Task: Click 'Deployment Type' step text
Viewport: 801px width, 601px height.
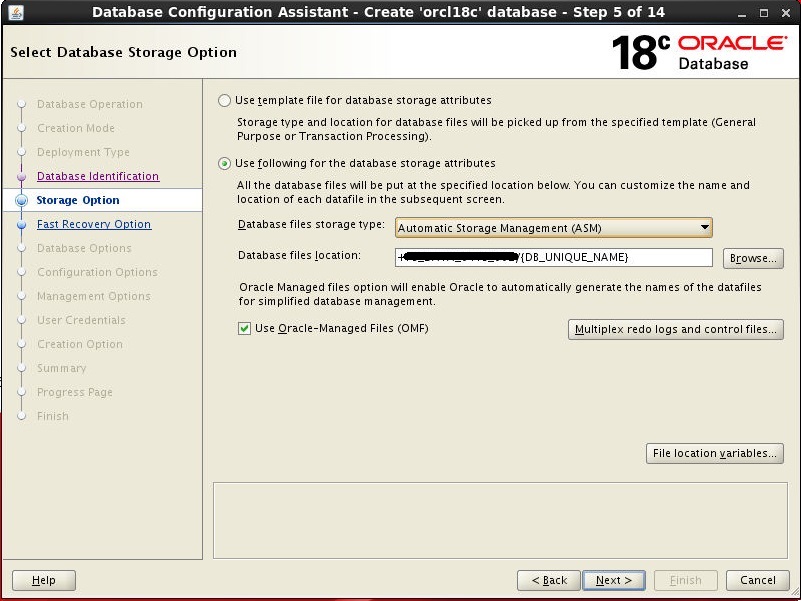Action: click(83, 152)
